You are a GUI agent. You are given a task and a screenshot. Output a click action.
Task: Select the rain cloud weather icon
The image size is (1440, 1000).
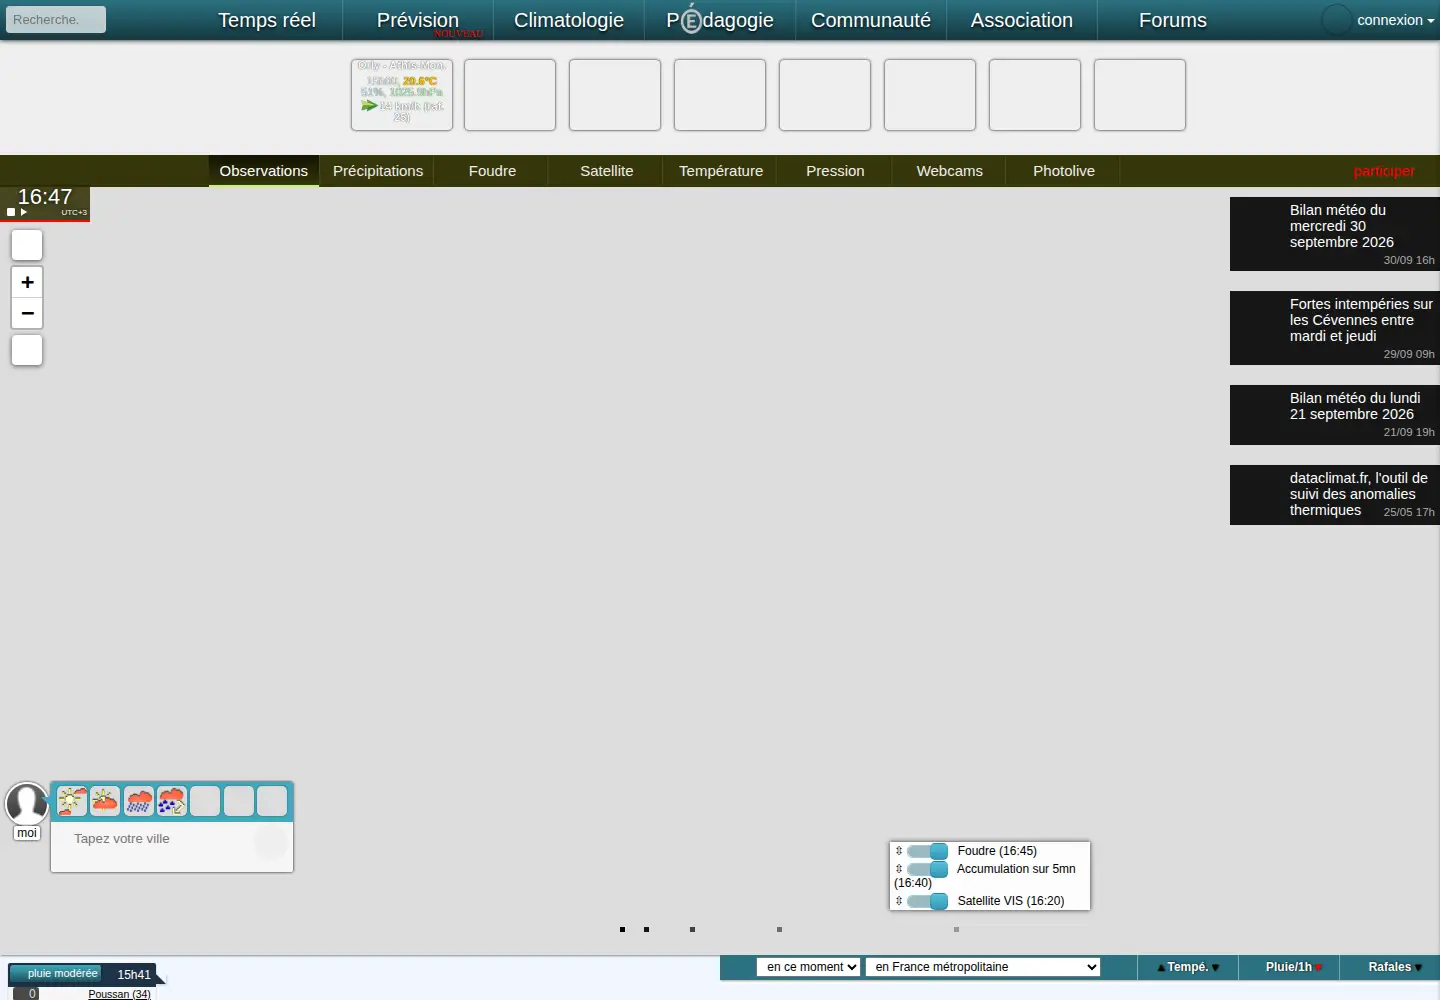[x=139, y=801]
